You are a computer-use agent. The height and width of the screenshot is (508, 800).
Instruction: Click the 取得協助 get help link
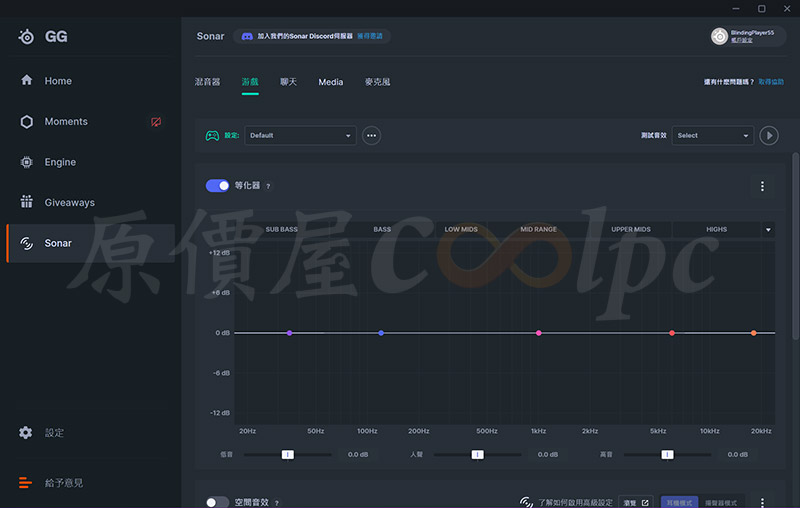tap(771, 82)
